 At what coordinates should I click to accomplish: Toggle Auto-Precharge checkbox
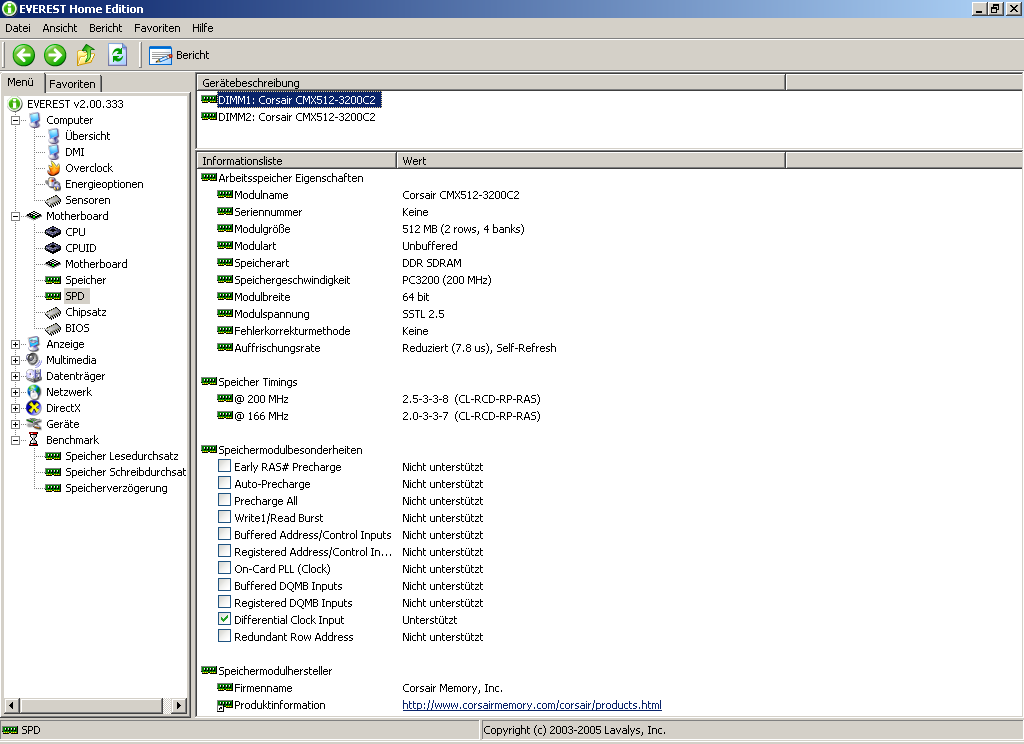[x=224, y=483]
